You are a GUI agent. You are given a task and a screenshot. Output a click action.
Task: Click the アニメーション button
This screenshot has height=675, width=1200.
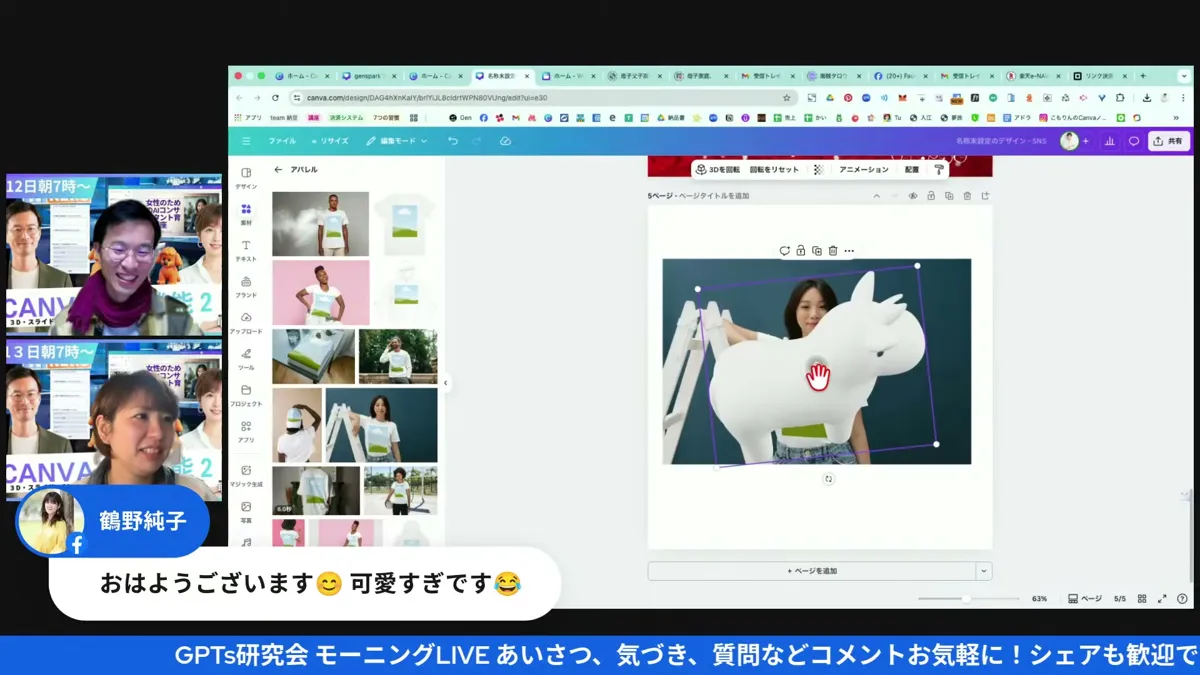[863, 170]
